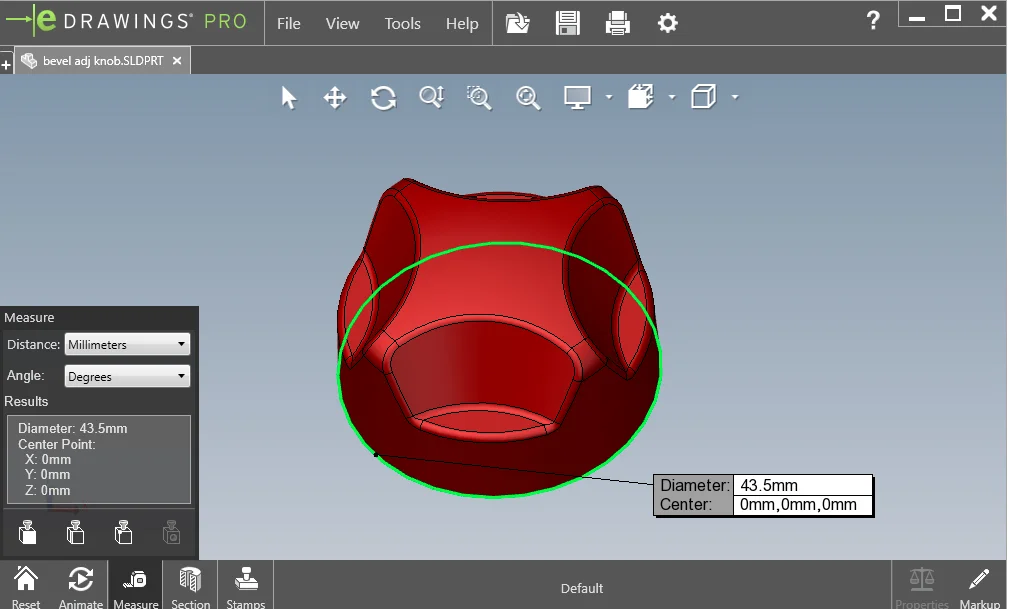Click the Markup tool in the corner
The image size is (1009, 609).
click(x=979, y=585)
